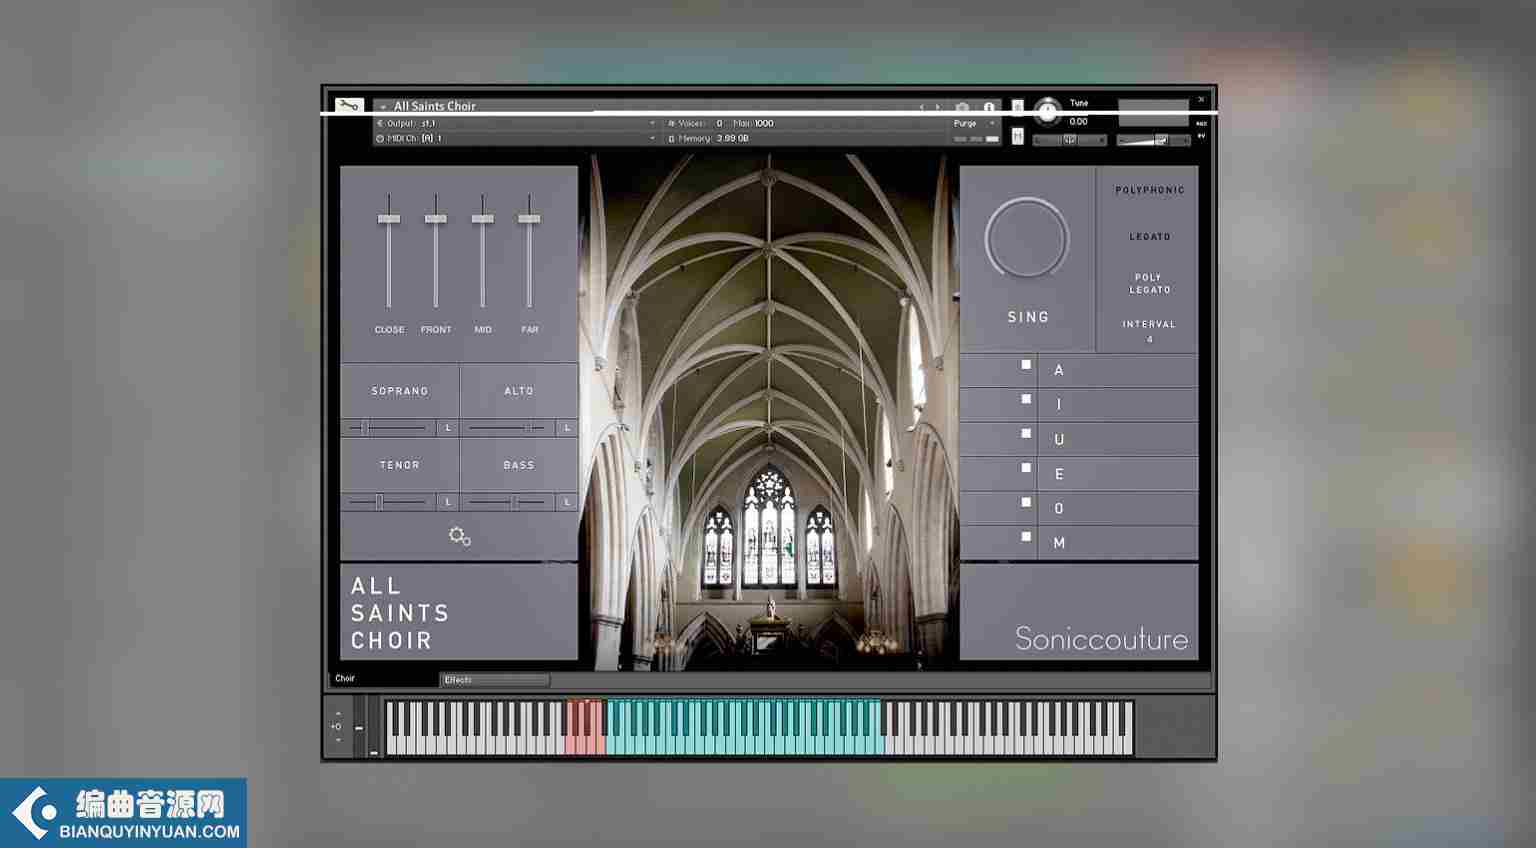Screen dimensions: 1536x848
Task: Toggle the O vowel checkbox
Action: coord(1026,503)
